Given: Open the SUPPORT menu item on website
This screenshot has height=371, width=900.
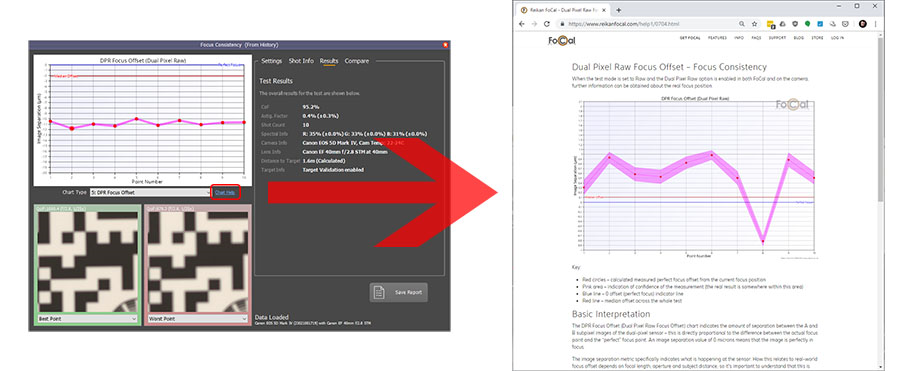Looking at the screenshot, I should (777, 38).
